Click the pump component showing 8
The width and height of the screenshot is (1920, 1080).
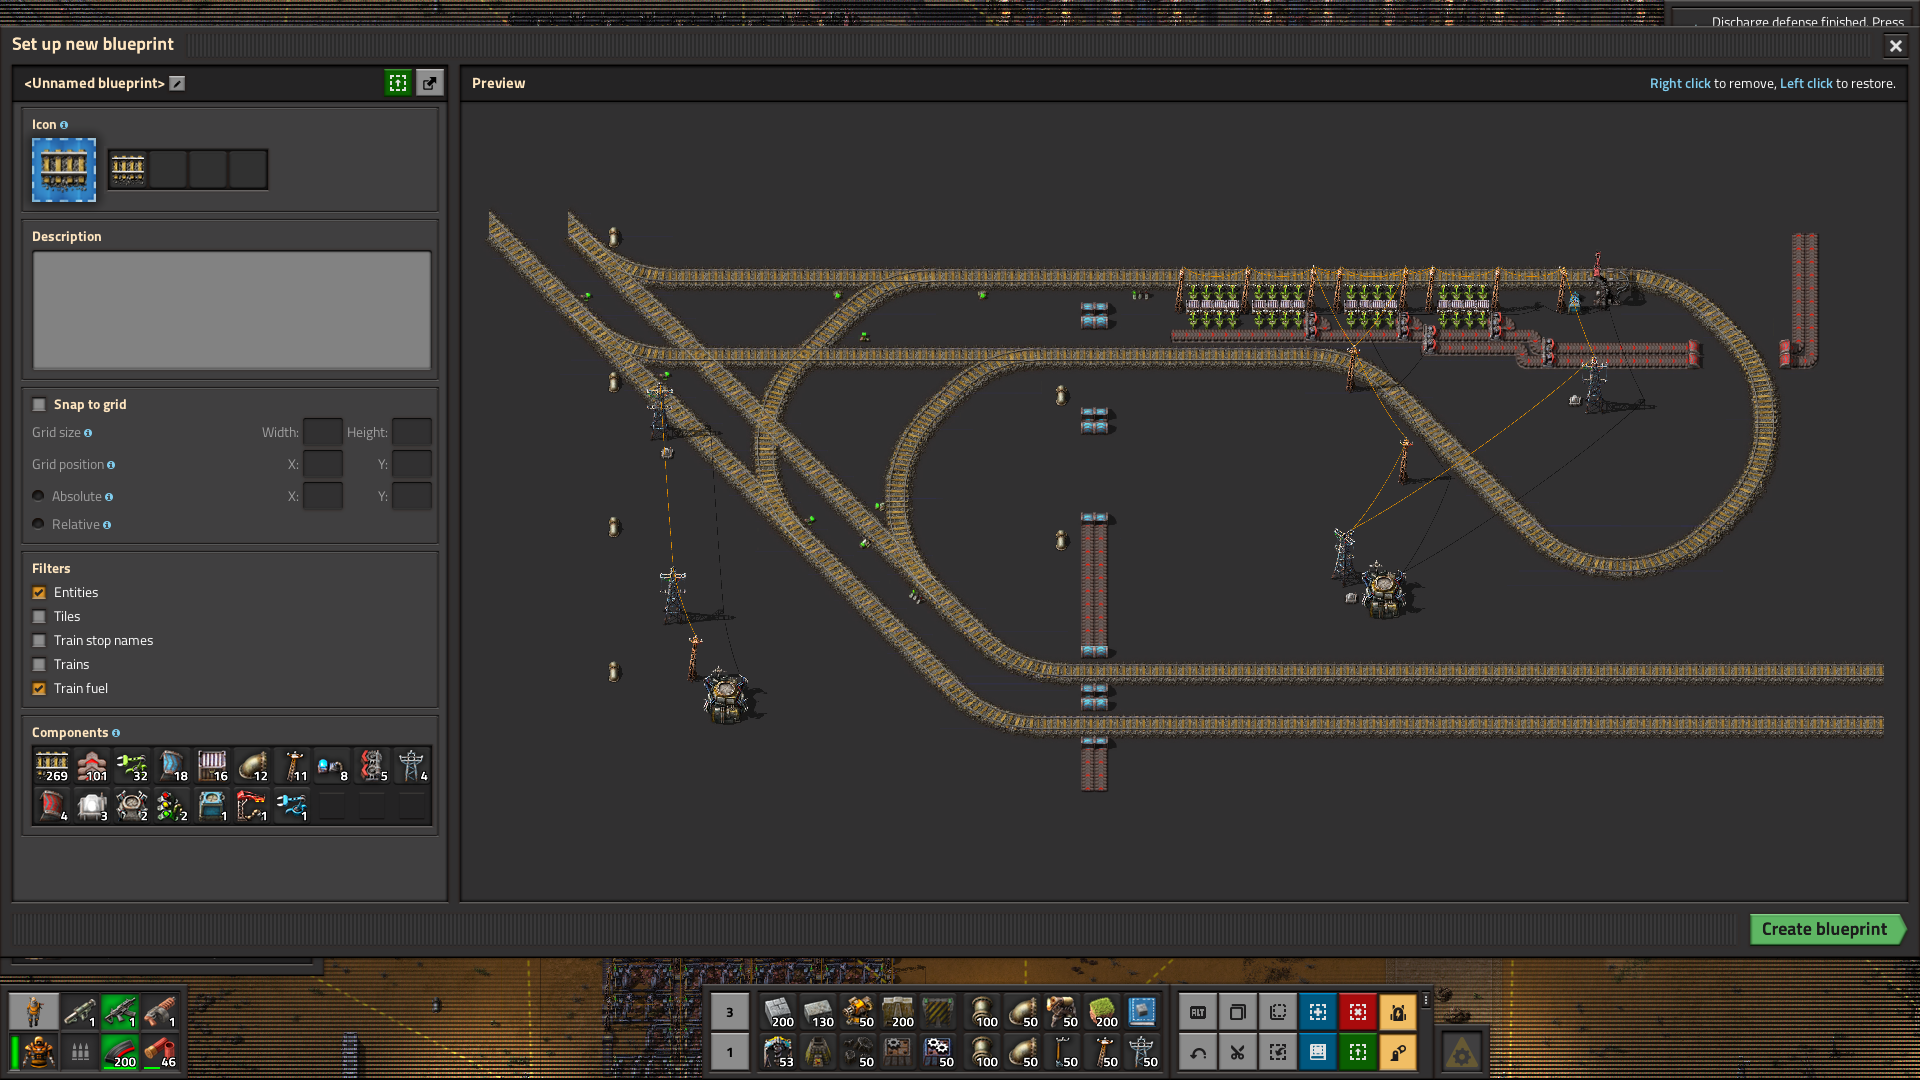coord(332,766)
